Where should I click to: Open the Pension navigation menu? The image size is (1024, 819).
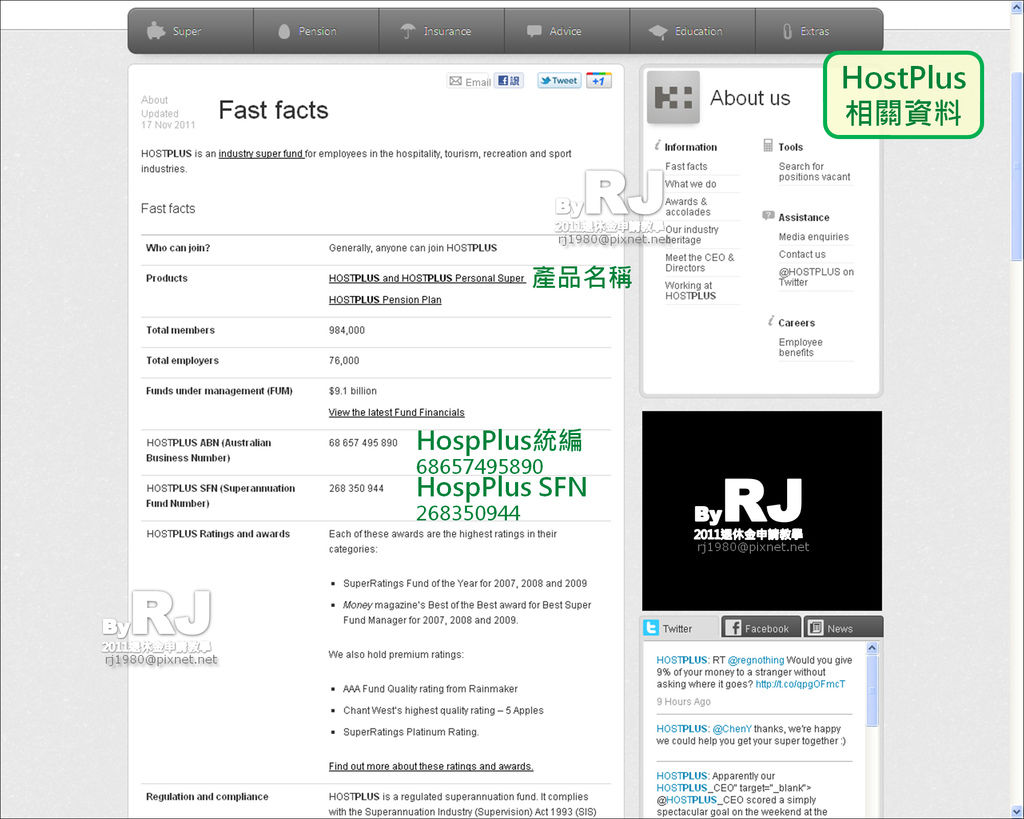tap(316, 31)
